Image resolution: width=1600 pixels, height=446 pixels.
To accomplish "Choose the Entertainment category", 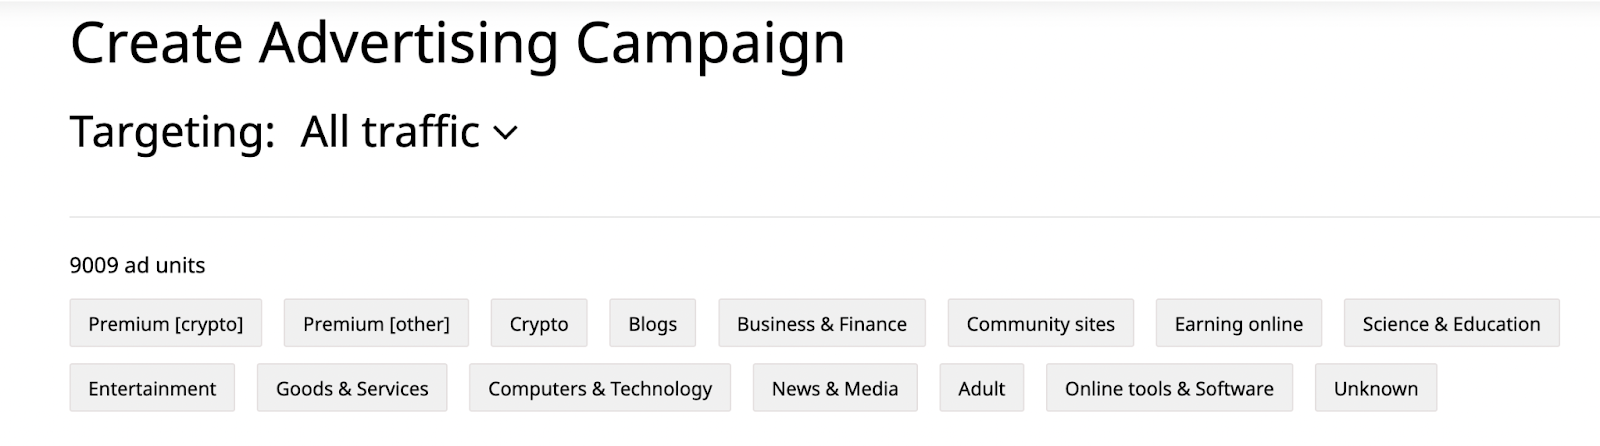I will point(152,388).
